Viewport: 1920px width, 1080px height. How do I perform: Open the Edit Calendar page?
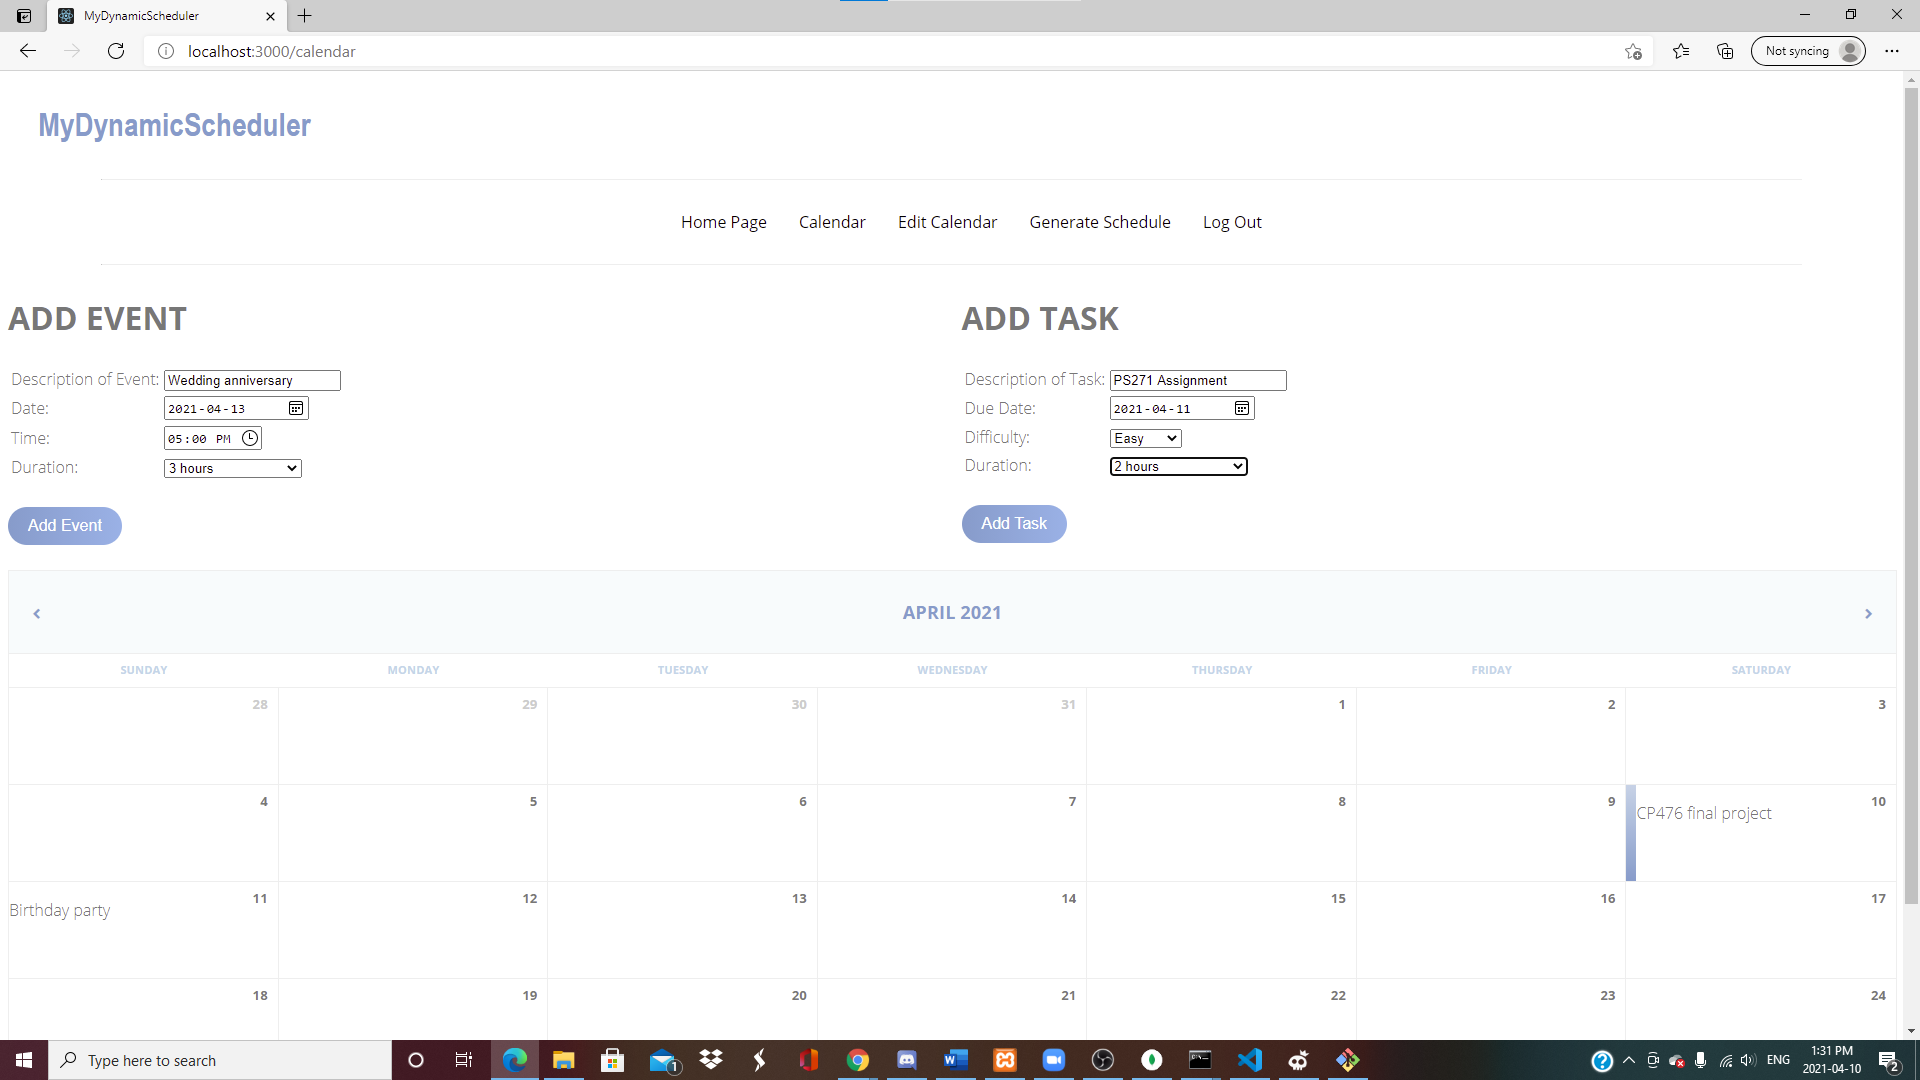pos(947,222)
